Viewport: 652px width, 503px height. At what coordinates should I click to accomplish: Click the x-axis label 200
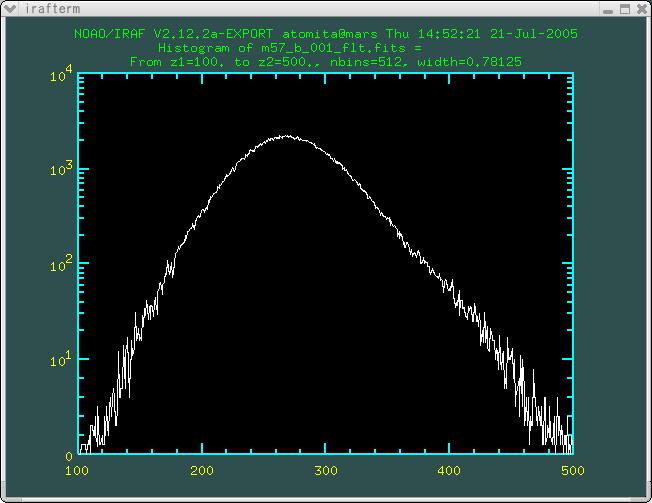tap(202, 471)
